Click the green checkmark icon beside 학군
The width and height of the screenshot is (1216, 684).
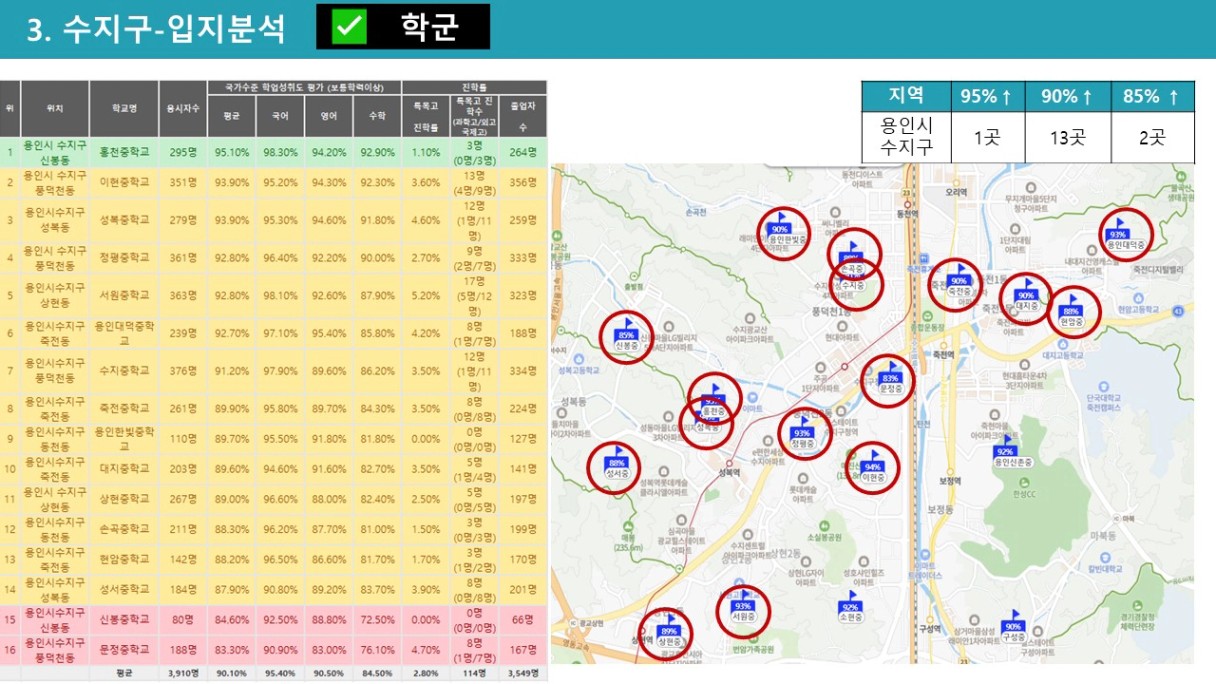click(350, 27)
